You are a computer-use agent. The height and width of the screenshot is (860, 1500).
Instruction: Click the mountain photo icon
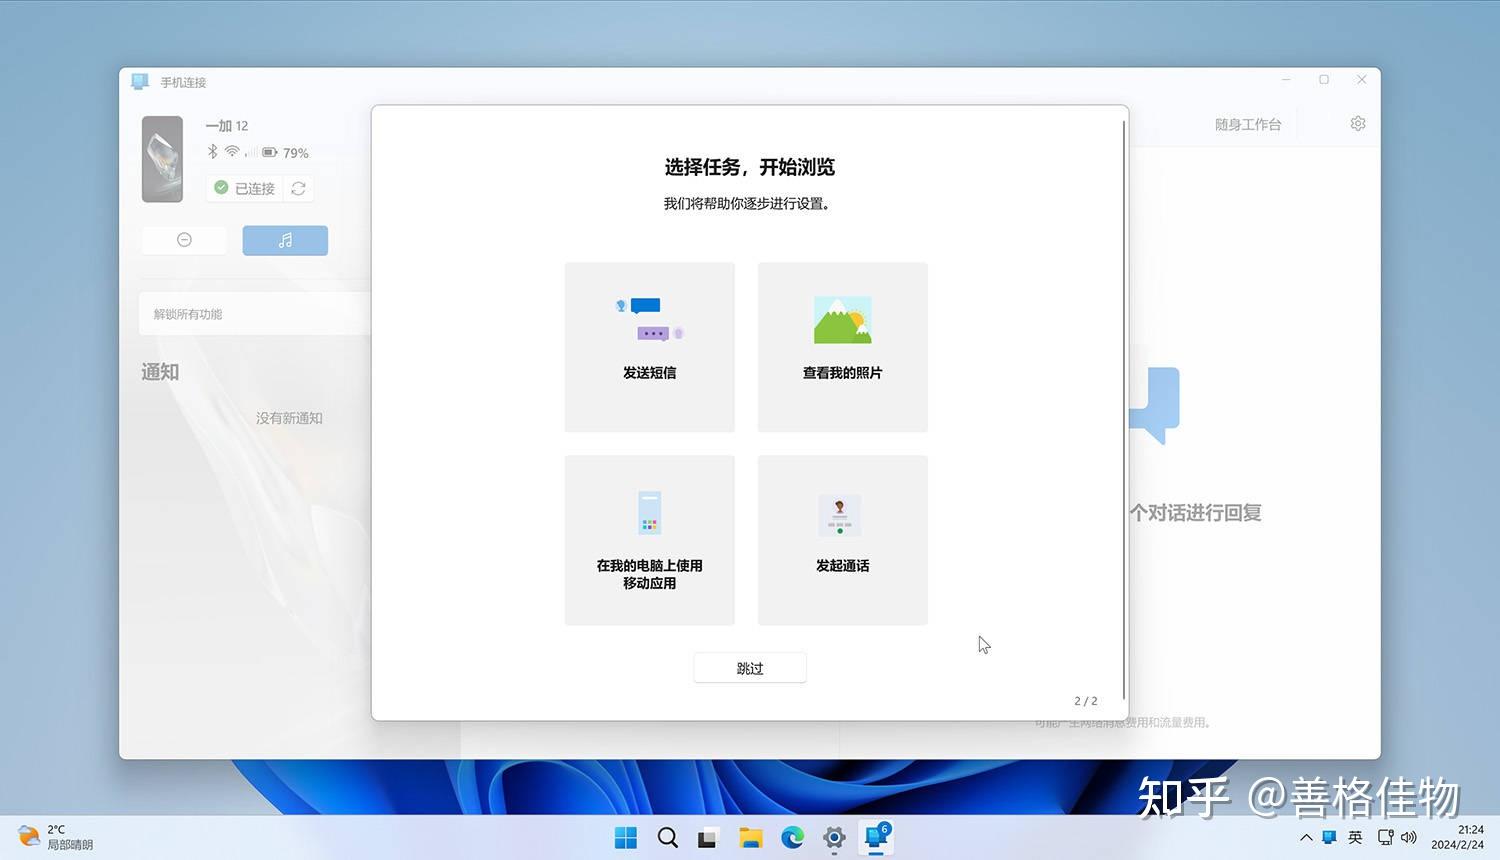point(843,320)
